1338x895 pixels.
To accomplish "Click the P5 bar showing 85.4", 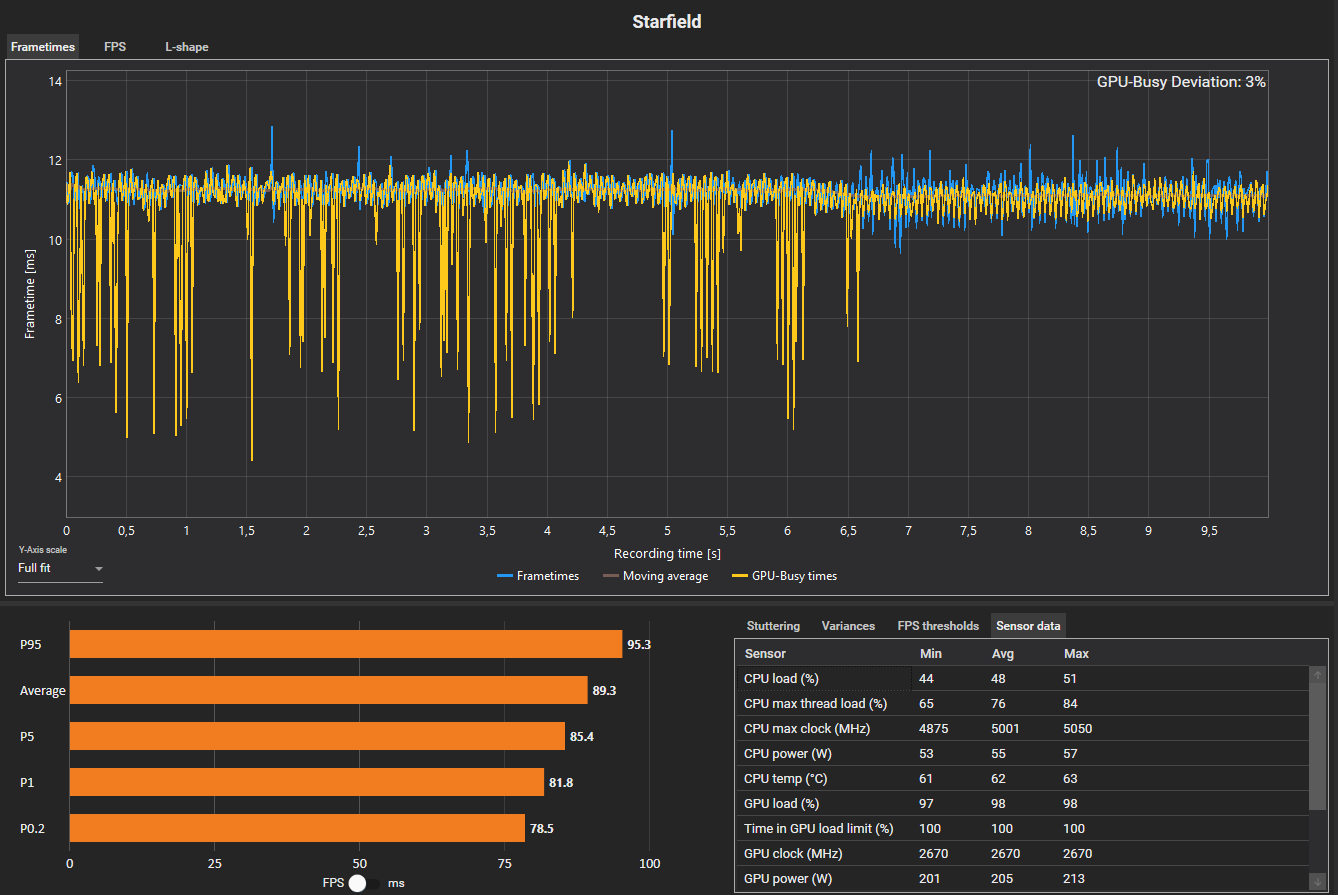I will coord(317,736).
